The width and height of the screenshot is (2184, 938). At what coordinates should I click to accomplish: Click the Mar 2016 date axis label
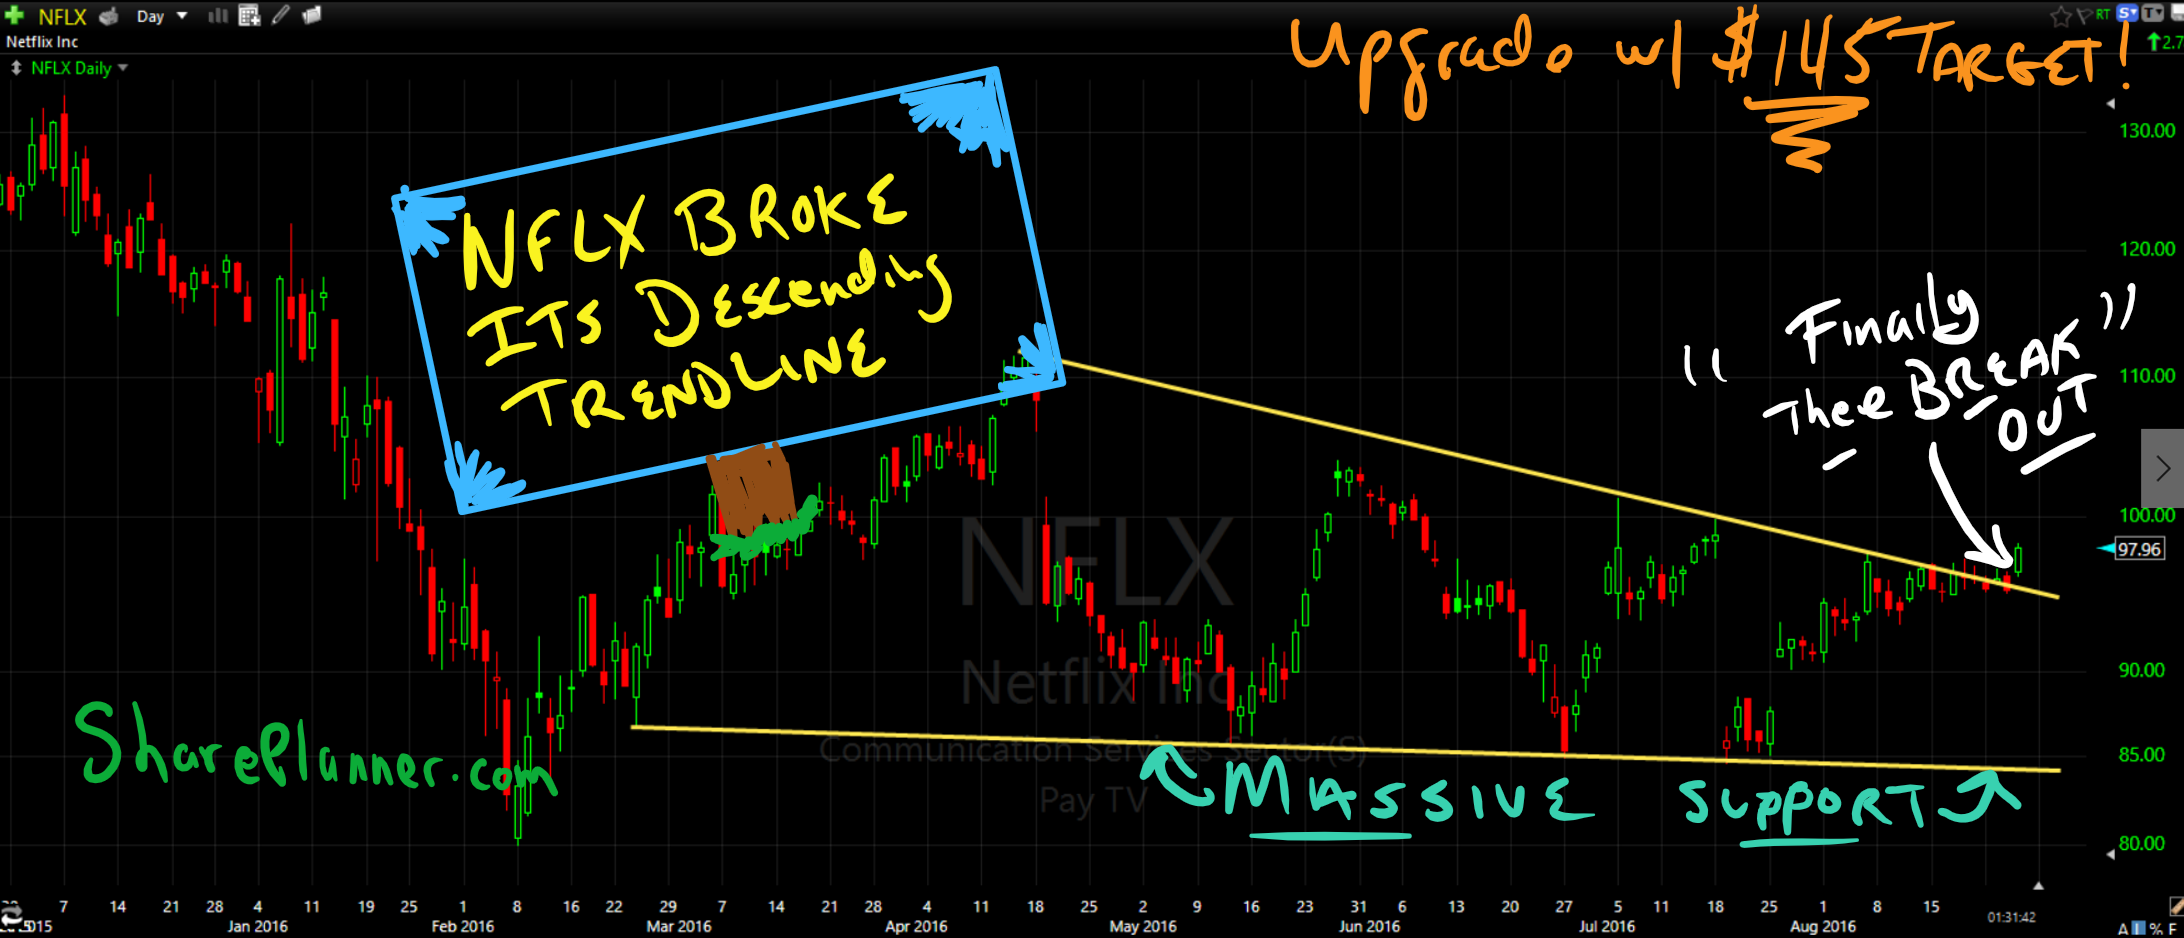(678, 926)
